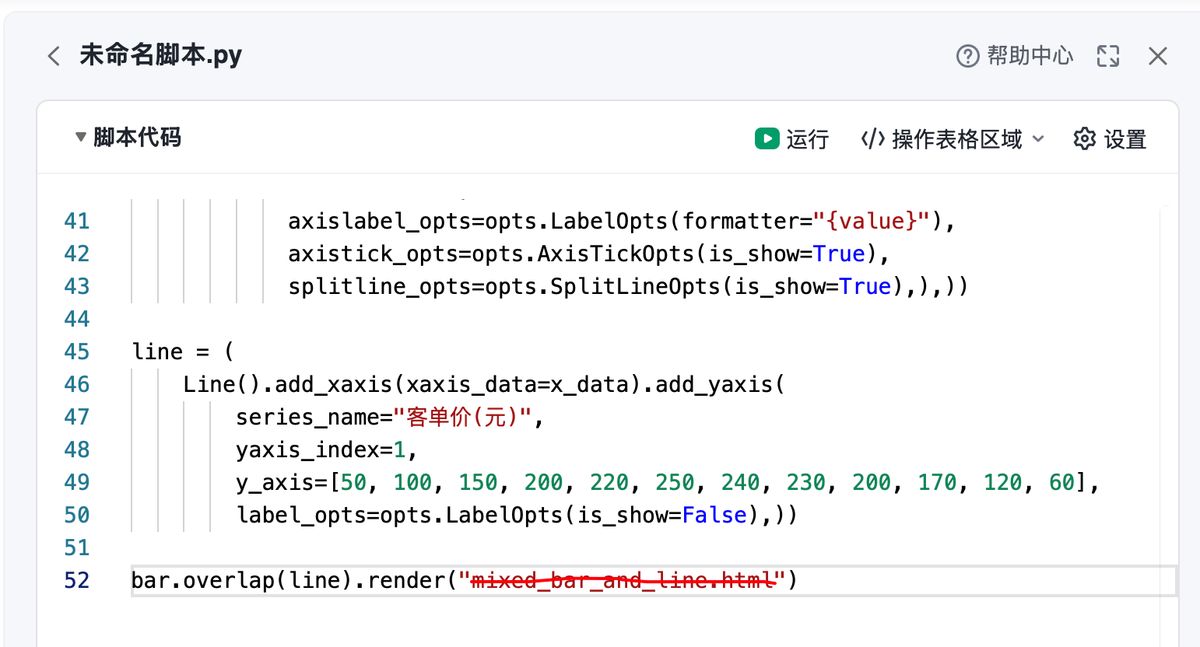Click the code brackets icon for 操作表格区域
Screen dimensions: 1200x647
872,139
